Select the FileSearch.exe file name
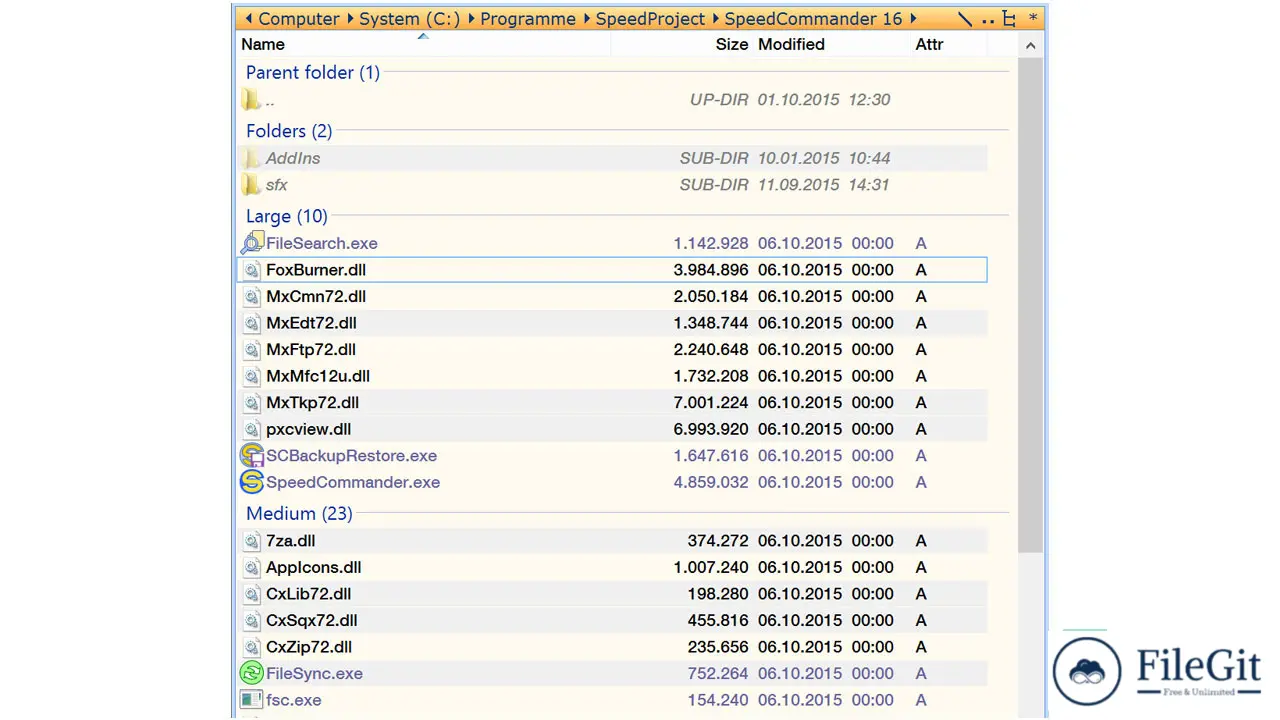 click(322, 243)
